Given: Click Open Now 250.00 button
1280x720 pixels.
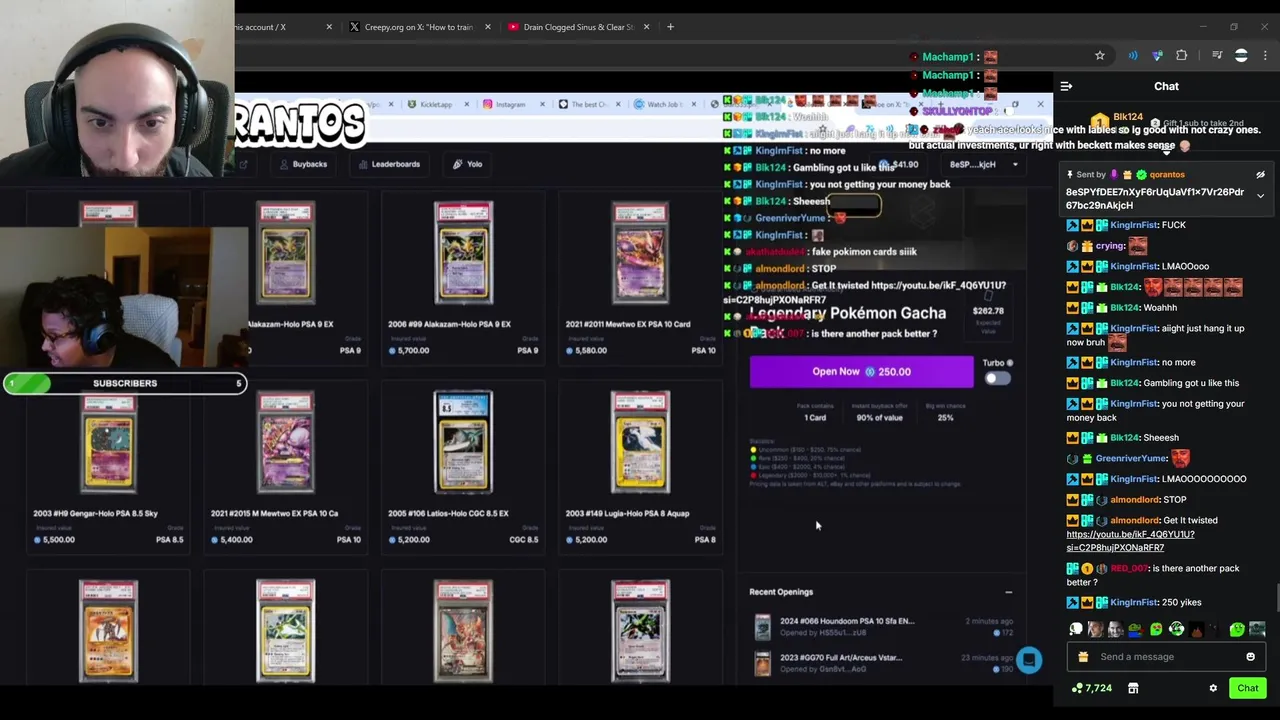Looking at the screenshot, I should [861, 371].
